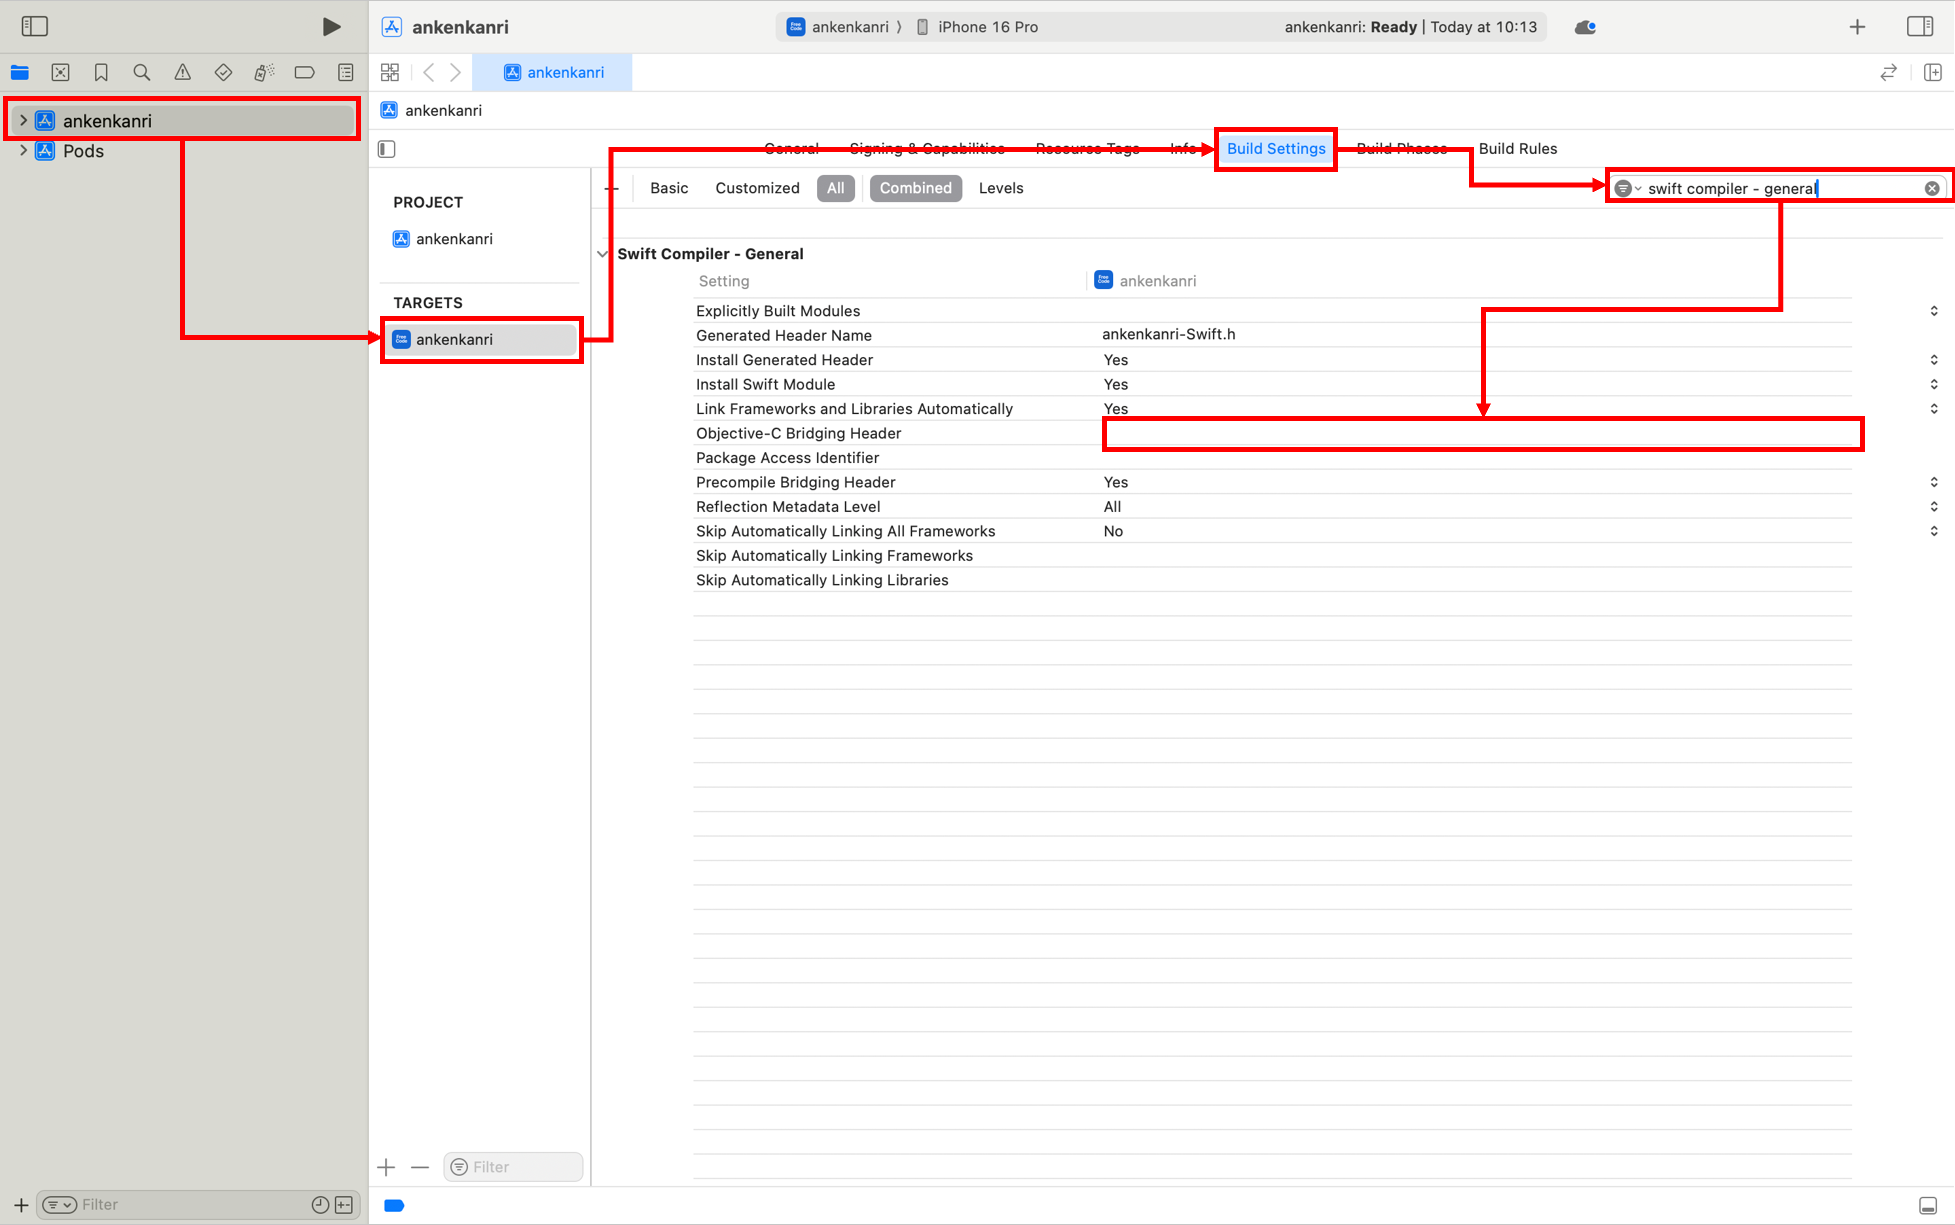This screenshot has height=1225, width=1955.
Task: Open the Project navigator folder icon
Action: 20,72
